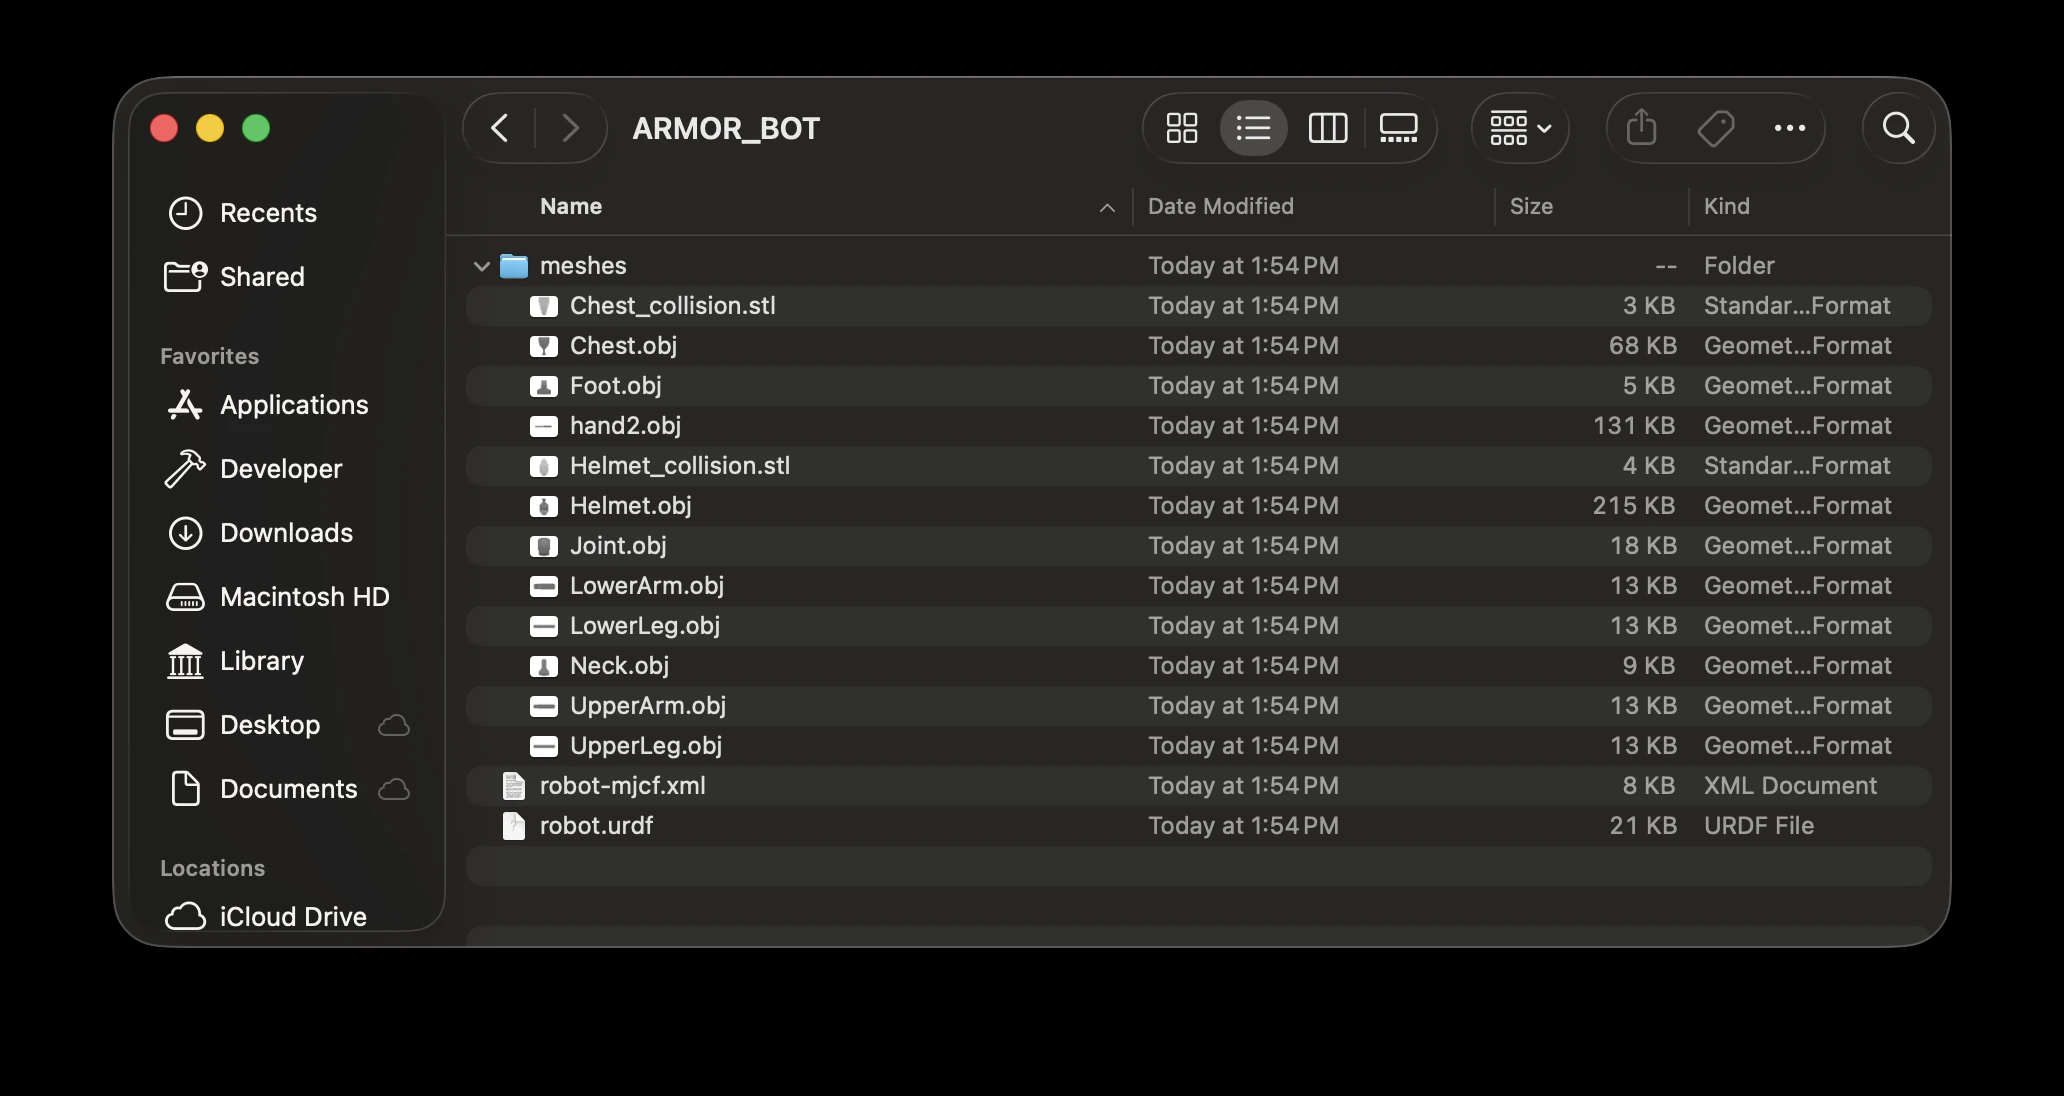The height and width of the screenshot is (1096, 2064).
Task: Open Recents in the sidebar
Action: [x=242, y=213]
